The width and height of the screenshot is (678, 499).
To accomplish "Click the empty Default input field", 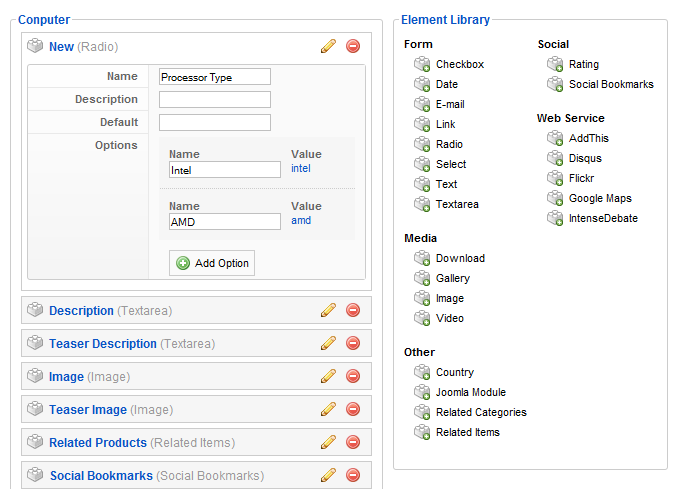I will pyautogui.click(x=215, y=122).
